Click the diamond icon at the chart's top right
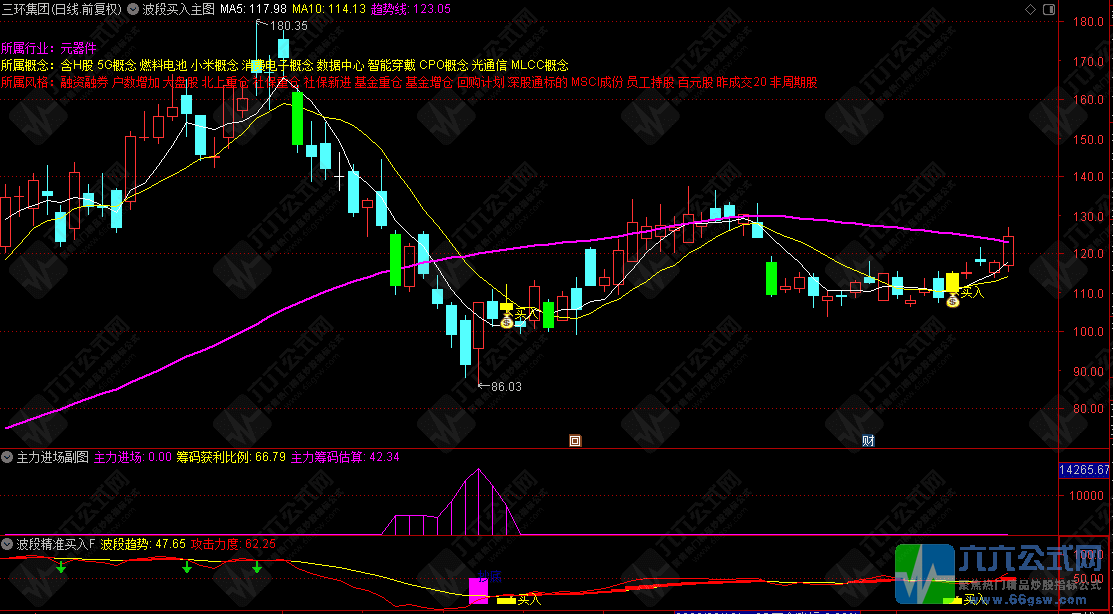 [1030, 9]
